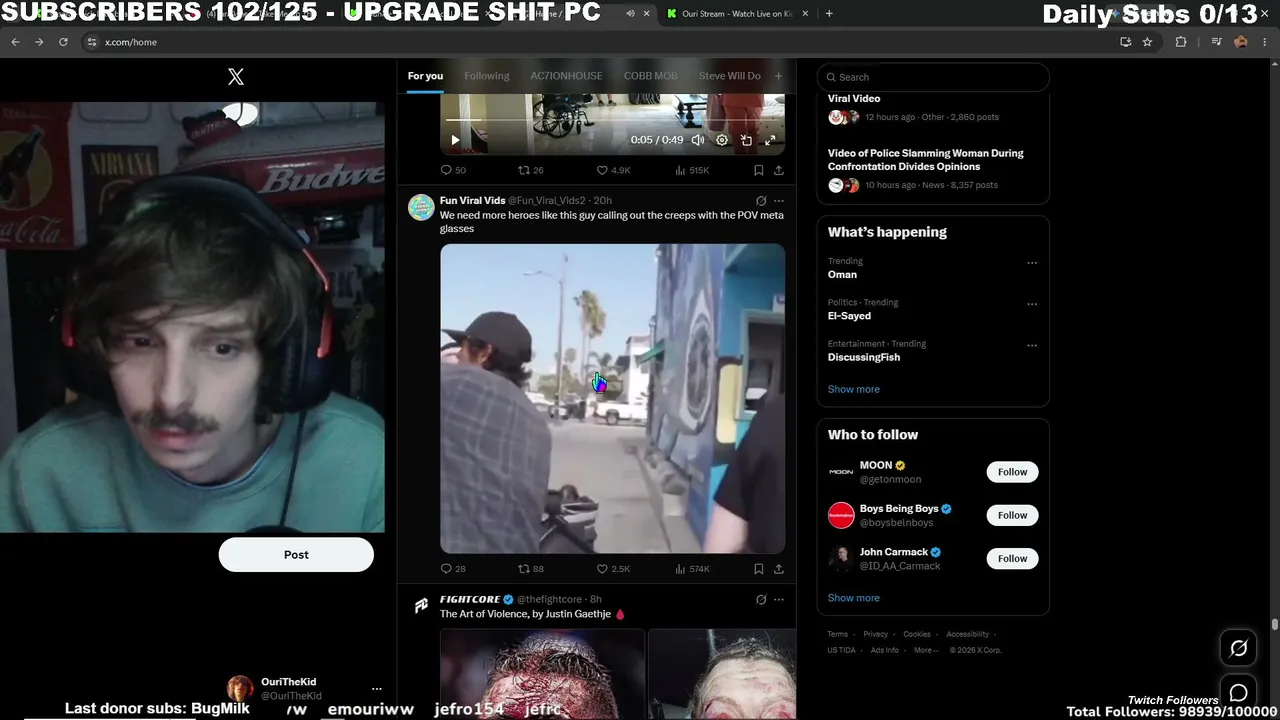
Task: Bookmark the Fun Viral Vids post
Action: pos(759,569)
